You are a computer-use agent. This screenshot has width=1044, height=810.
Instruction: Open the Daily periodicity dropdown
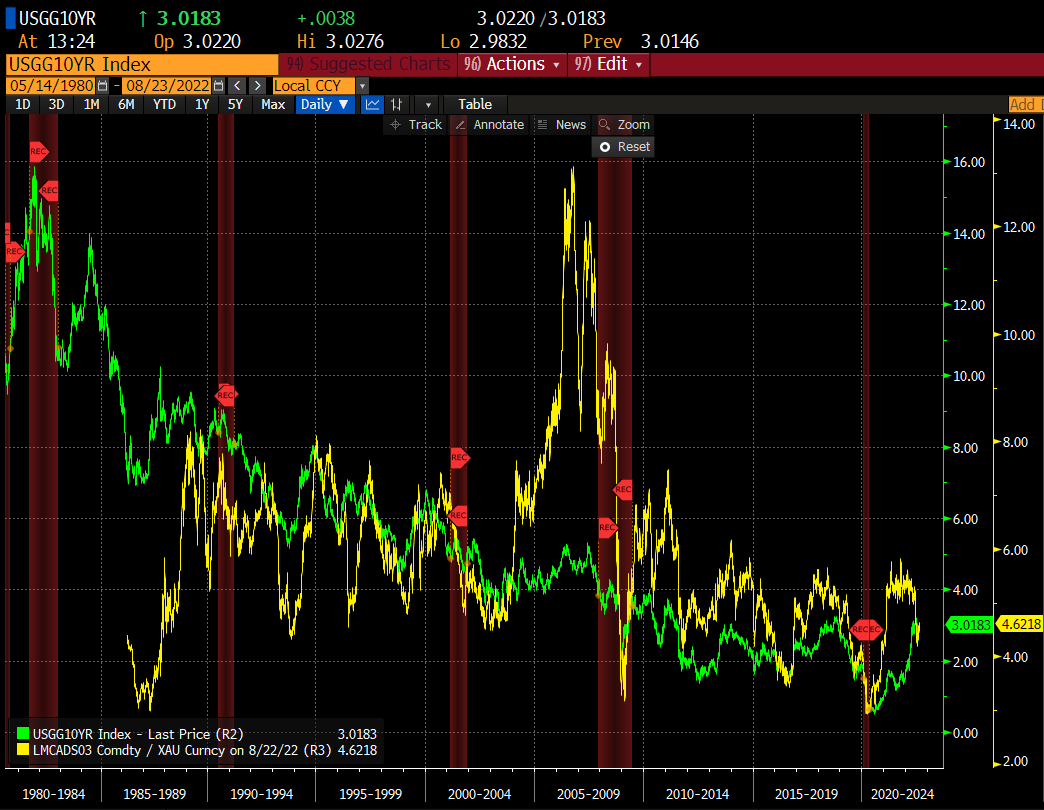click(x=325, y=104)
